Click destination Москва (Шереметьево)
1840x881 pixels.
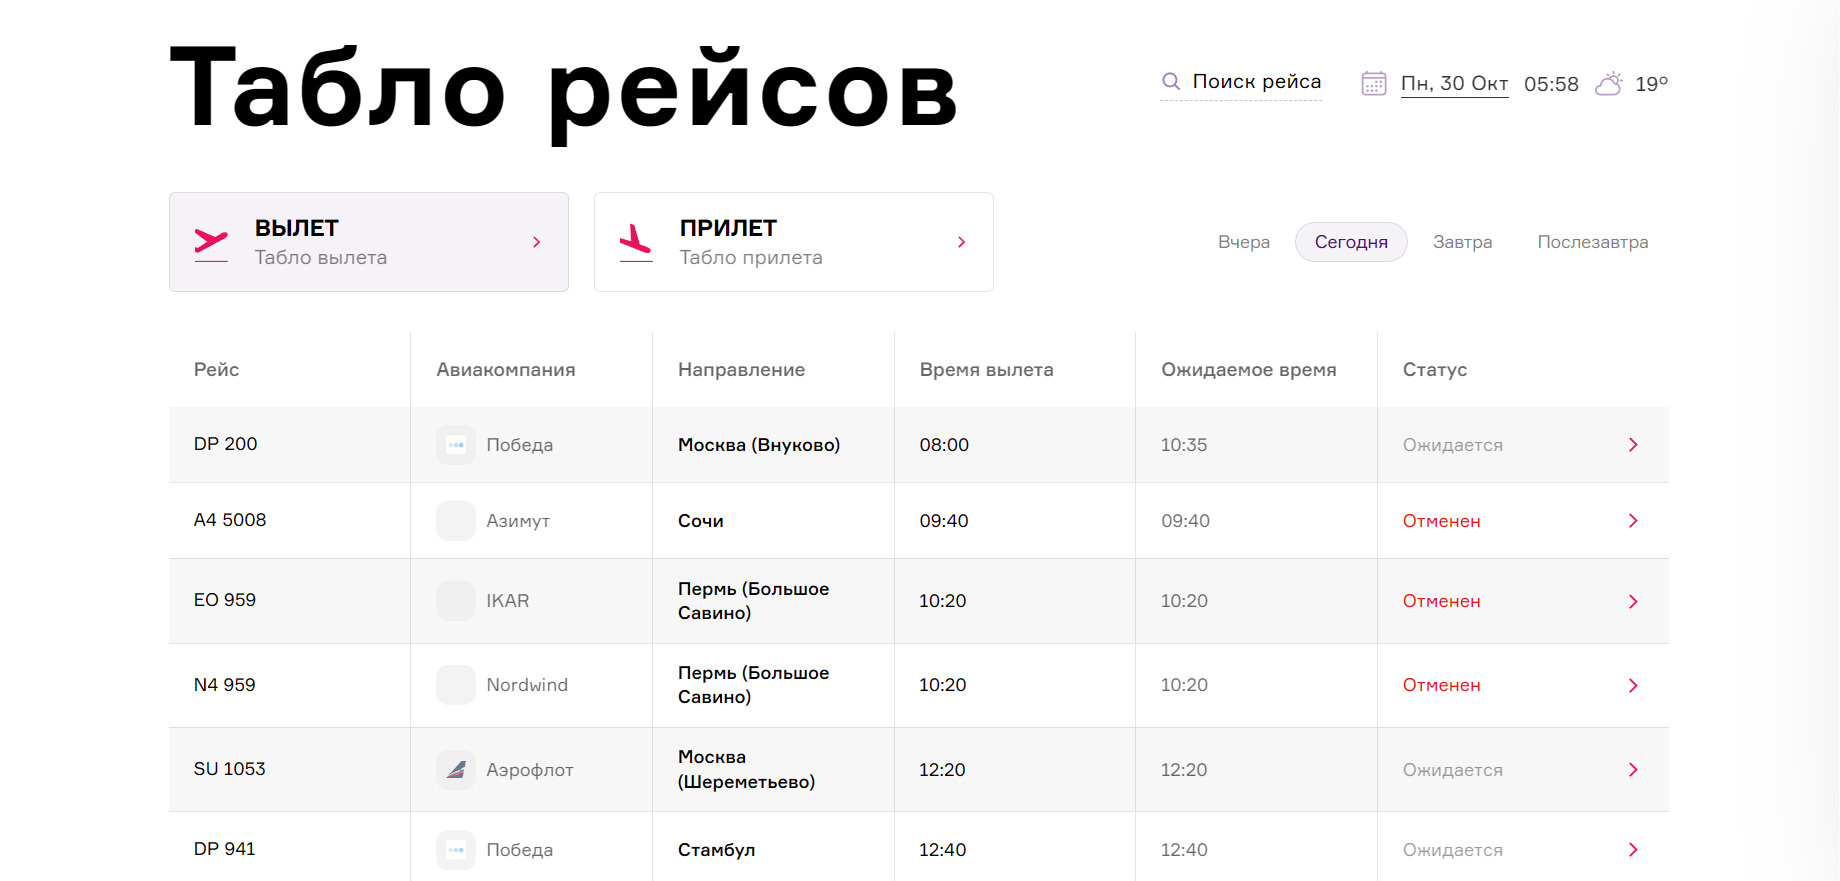point(747,770)
